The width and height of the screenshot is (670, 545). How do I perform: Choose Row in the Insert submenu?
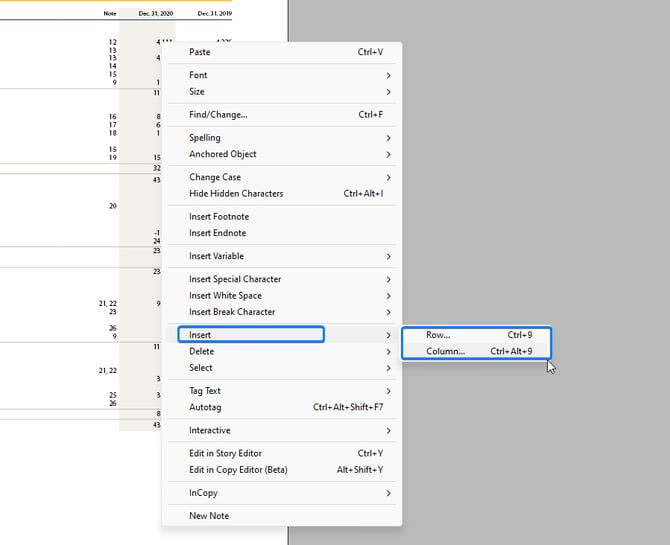(438, 335)
